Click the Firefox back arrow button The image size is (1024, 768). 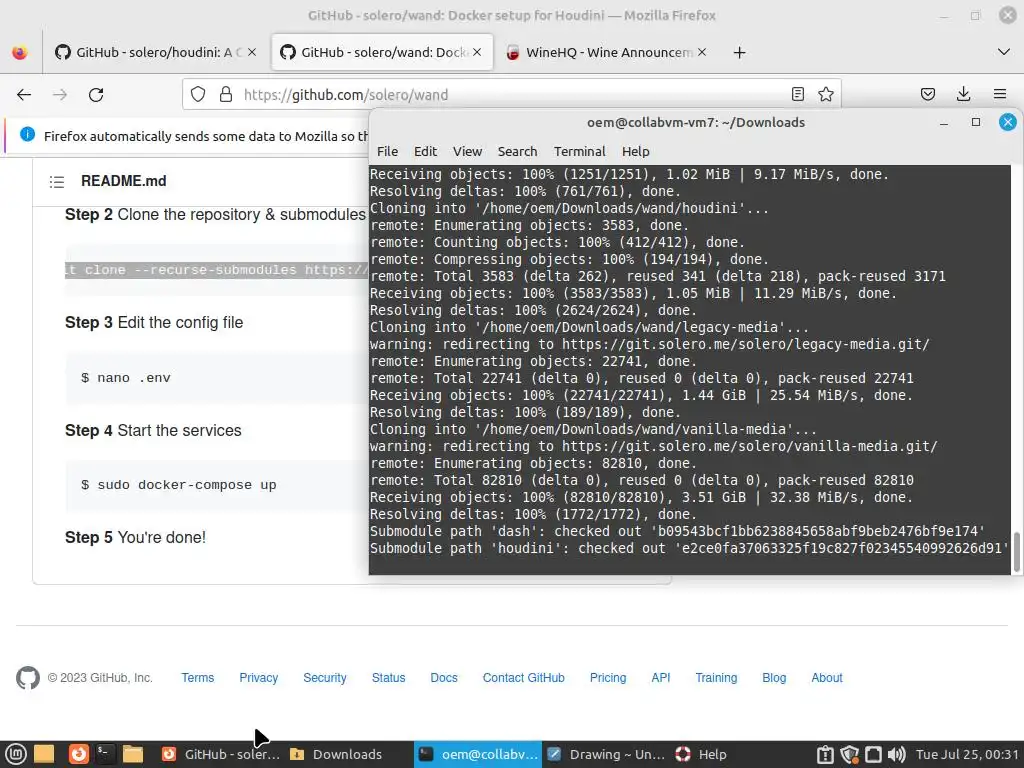[24, 95]
